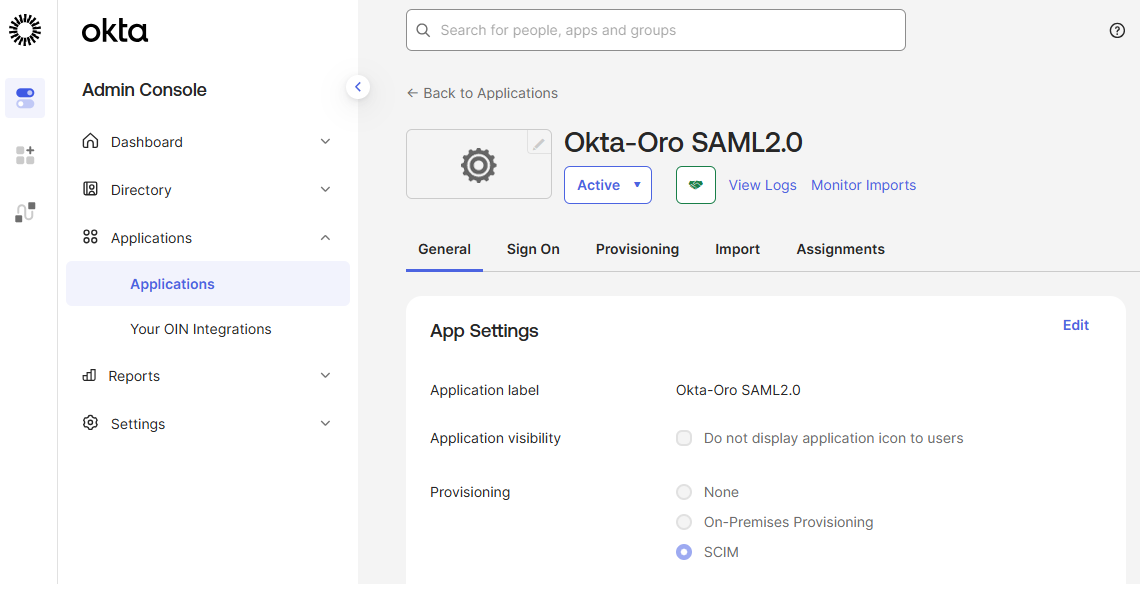Edit the app logo with pencil icon
The height and width of the screenshot is (596, 1140).
[539, 143]
